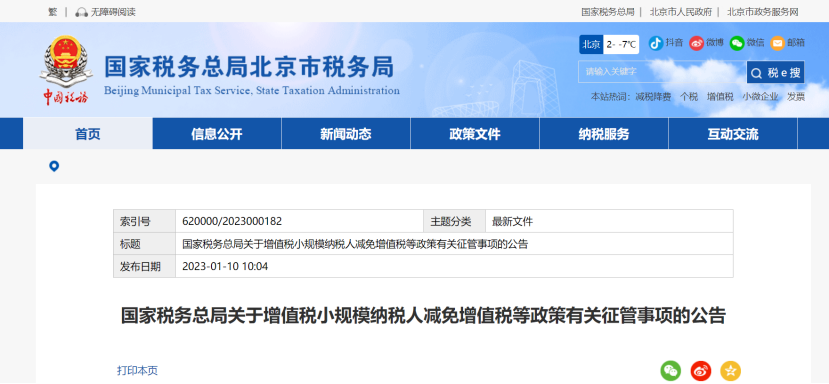Share article via green WeChat icon
Image resolution: width=829 pixels, height=384 pixels.
pos(670,371)
